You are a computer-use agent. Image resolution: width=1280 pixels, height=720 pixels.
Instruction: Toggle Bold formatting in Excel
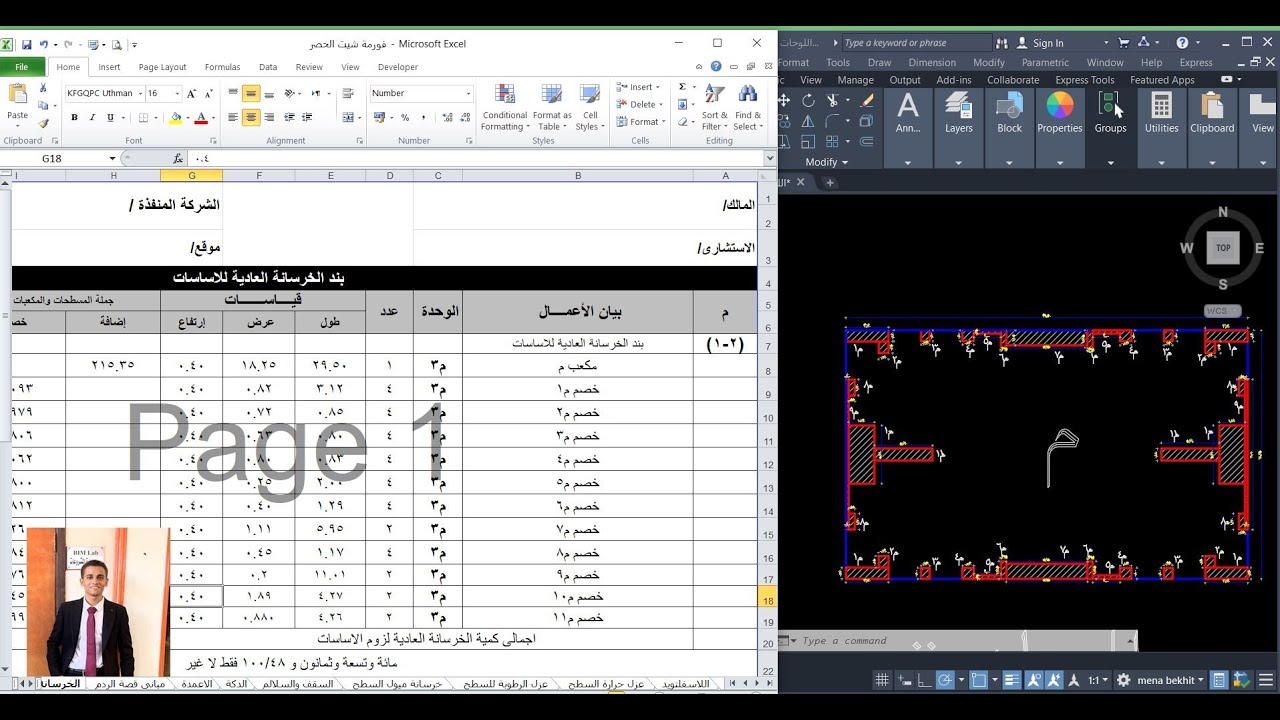74,117
